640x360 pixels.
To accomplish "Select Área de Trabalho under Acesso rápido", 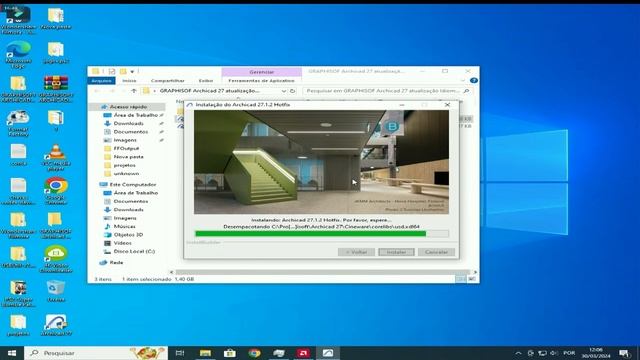I will coord(136,115).
